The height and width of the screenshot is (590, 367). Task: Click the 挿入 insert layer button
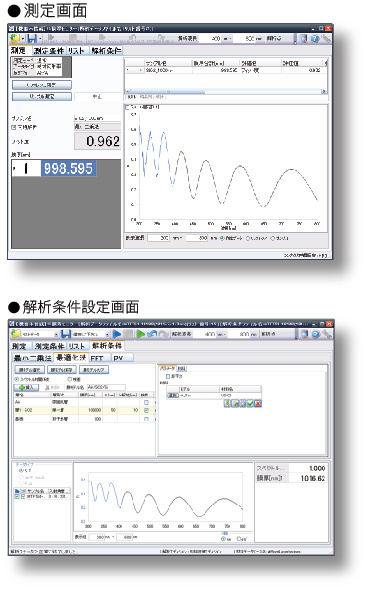pyautogui.click(x=26, y=387)
